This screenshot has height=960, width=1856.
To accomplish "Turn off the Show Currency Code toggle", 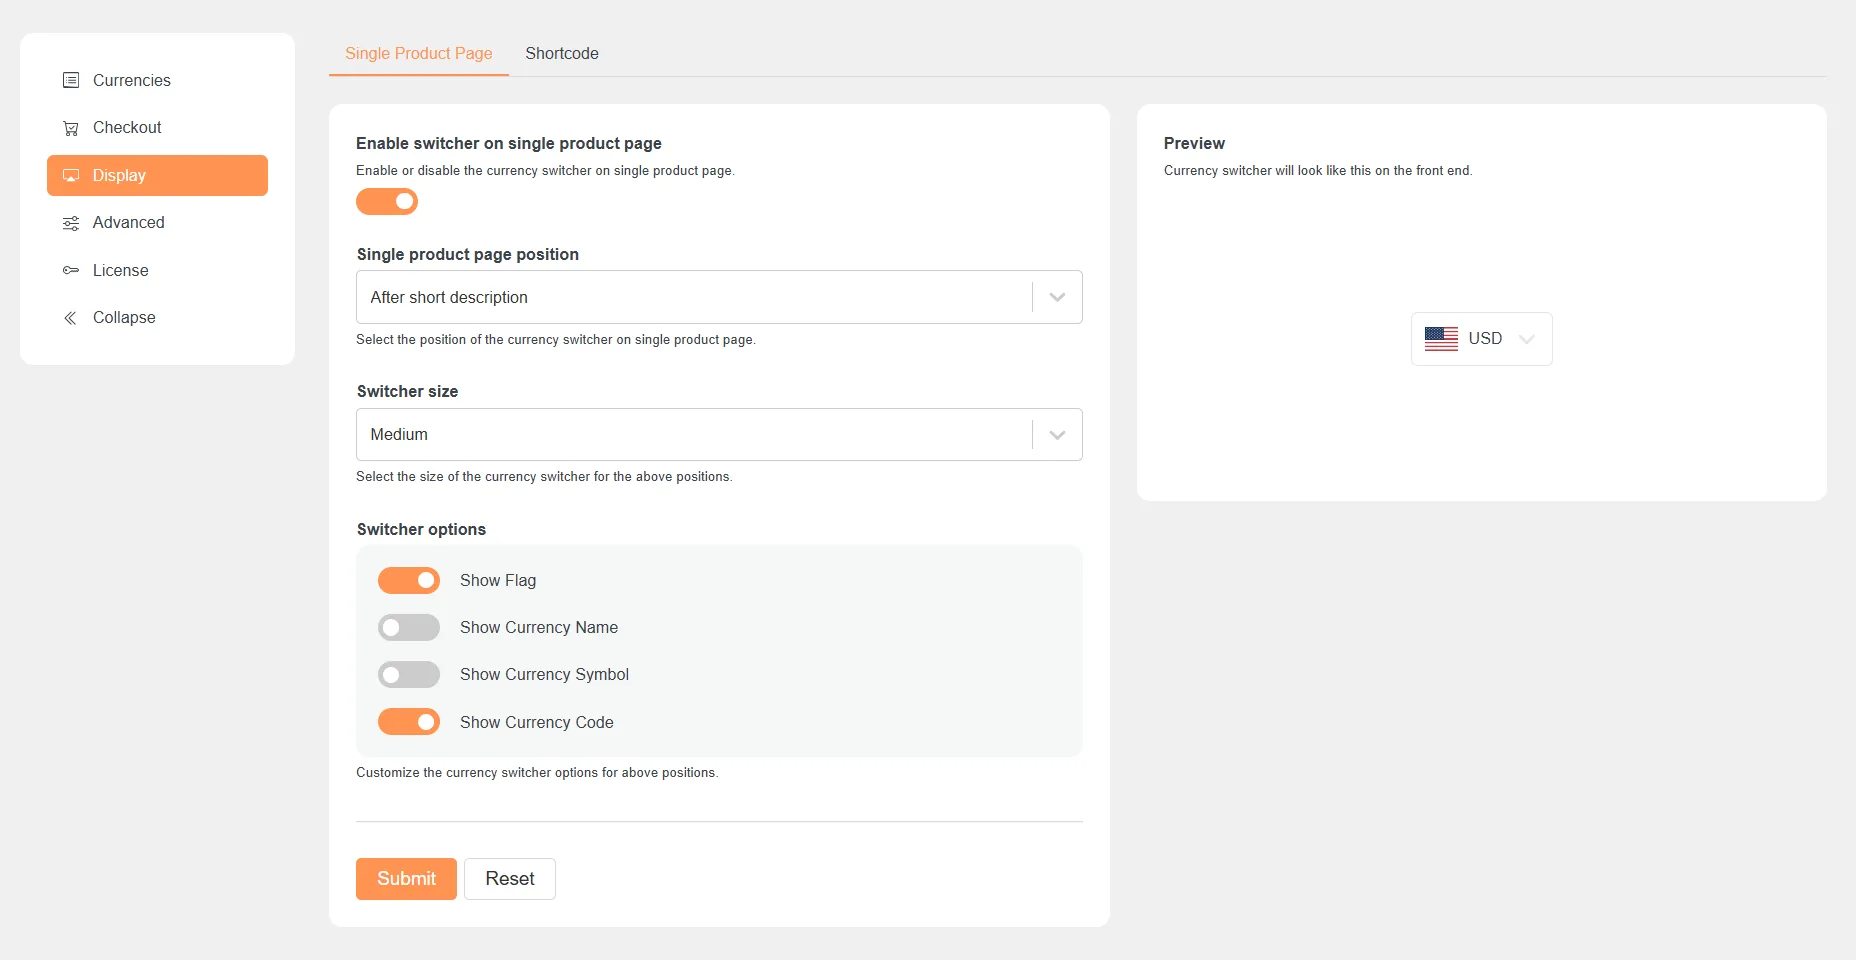I will point(409,722).
